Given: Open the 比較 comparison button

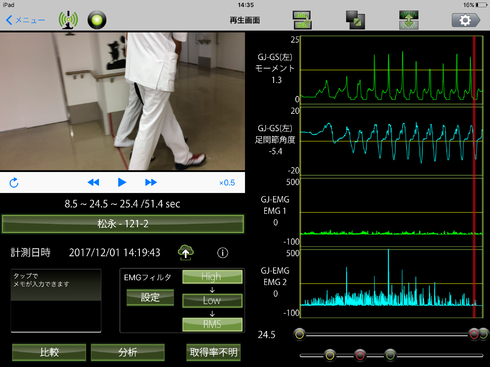Looking at the screenshot, I should (49, 352).
